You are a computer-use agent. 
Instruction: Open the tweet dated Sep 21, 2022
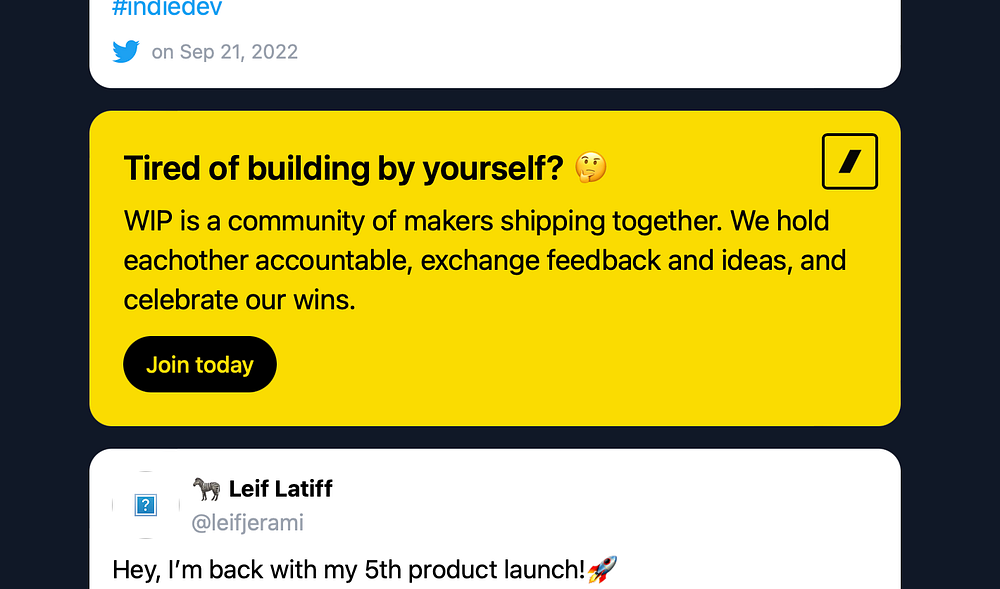(225, 52)
